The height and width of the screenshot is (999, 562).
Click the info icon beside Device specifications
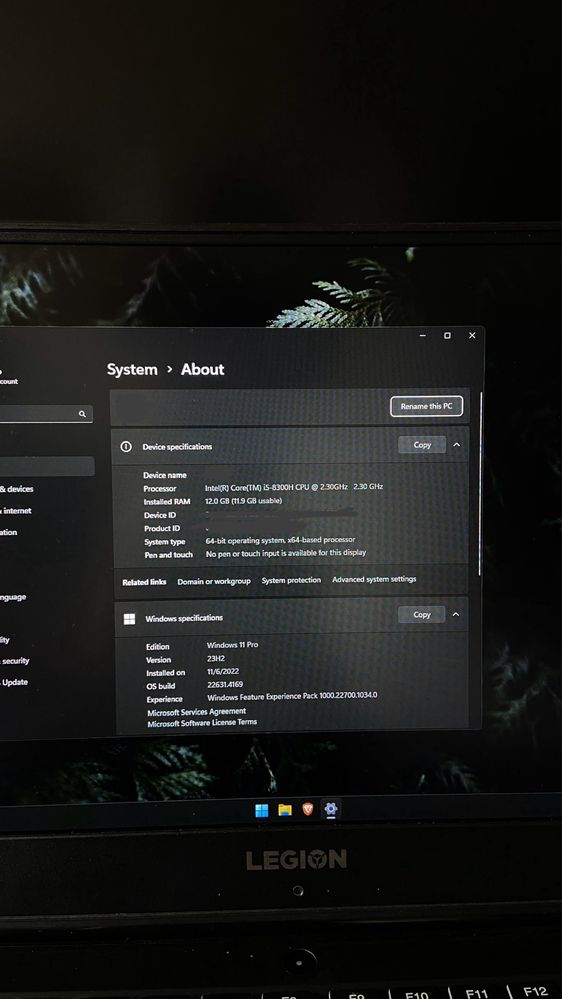(x=126, y=447)
